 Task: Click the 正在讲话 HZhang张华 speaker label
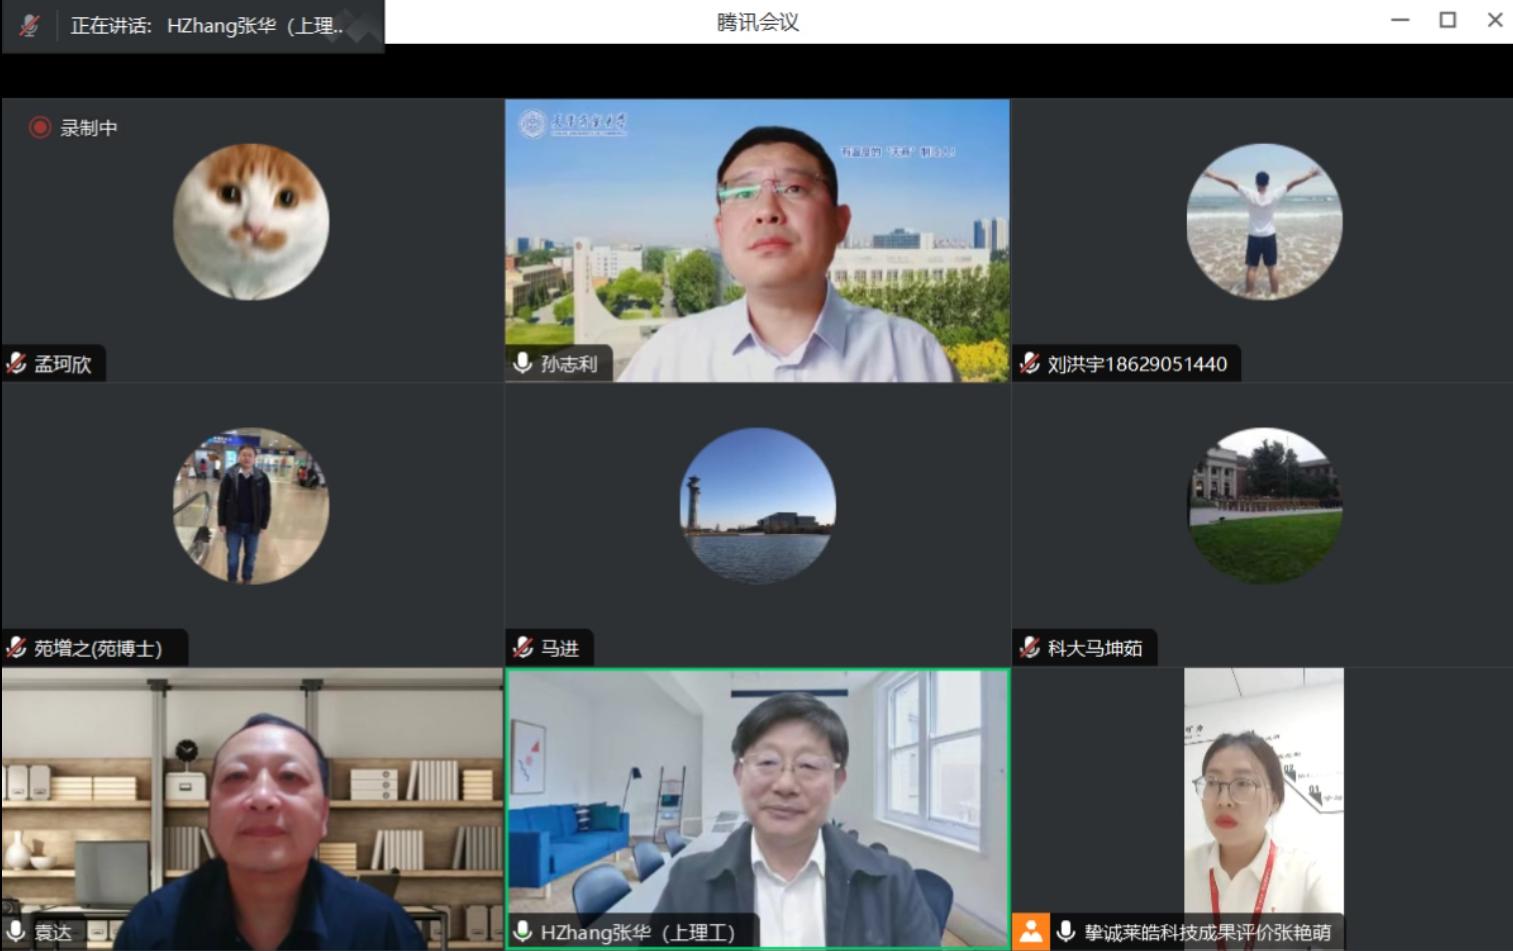coord(207,26)
